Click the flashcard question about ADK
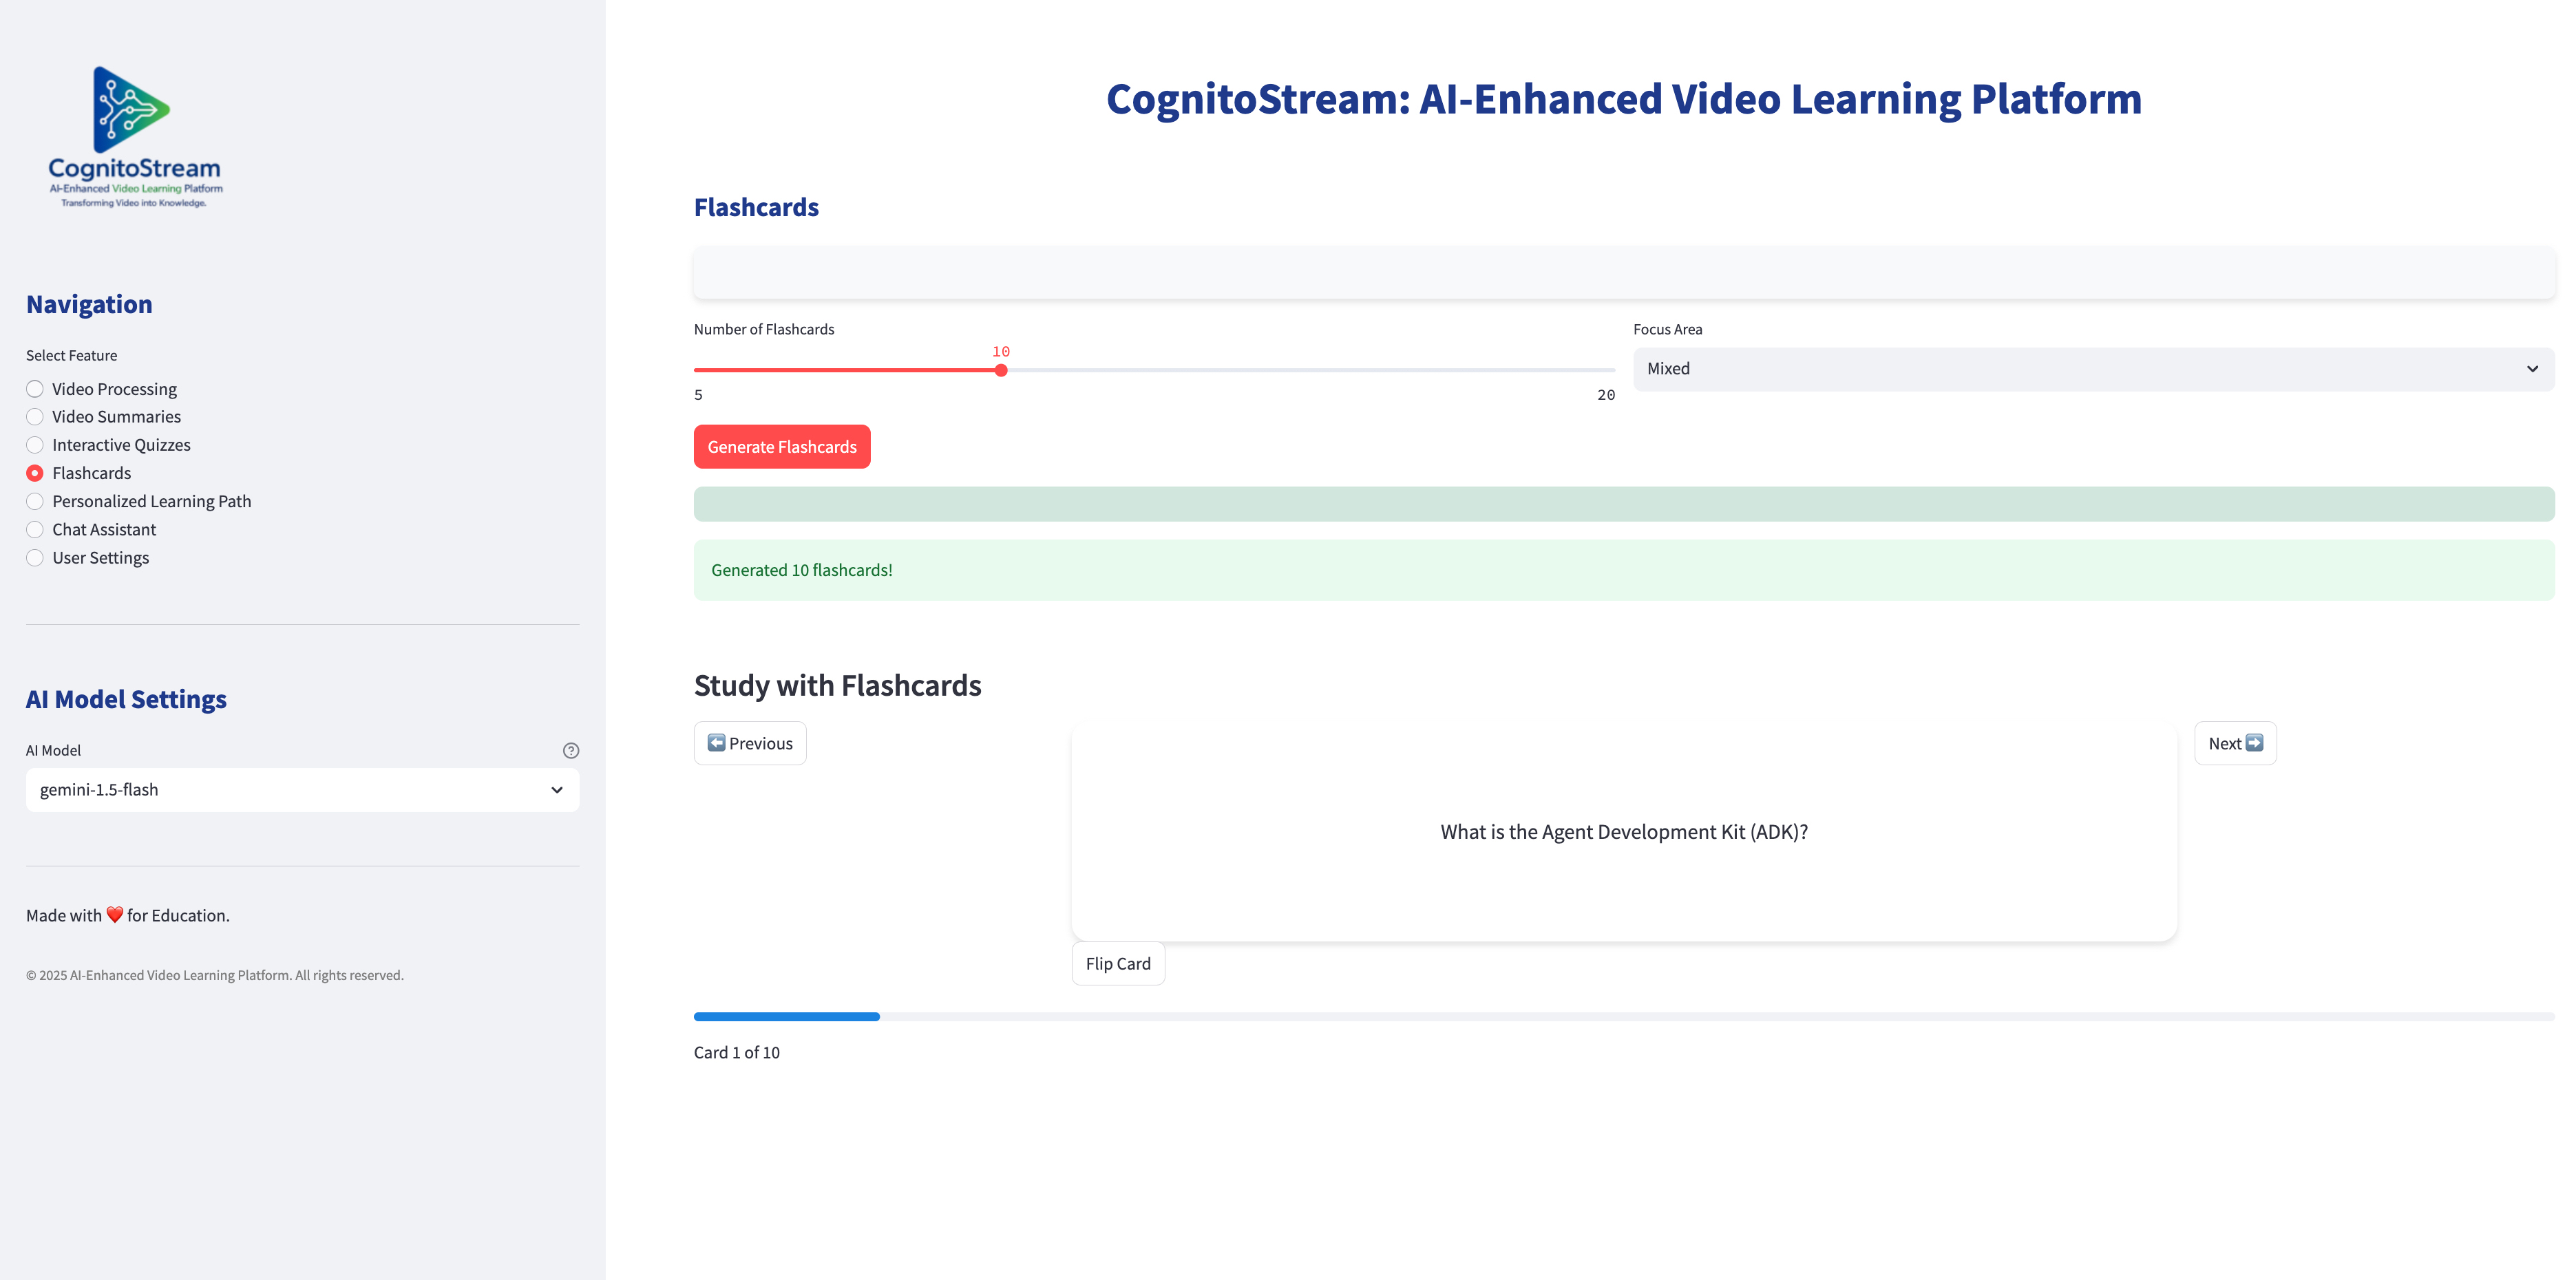The width and height of the screenshot is (2576, 1280). click(x=1623, y=832)
